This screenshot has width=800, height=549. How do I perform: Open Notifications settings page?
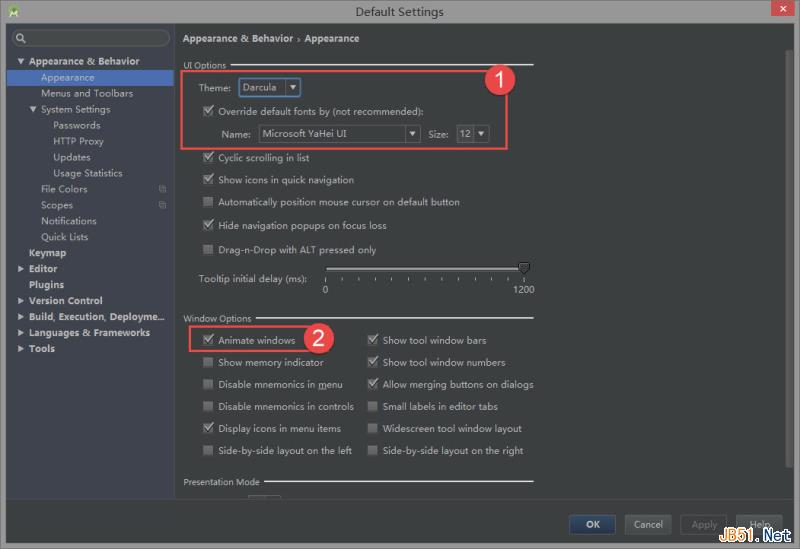click(69, 221)
